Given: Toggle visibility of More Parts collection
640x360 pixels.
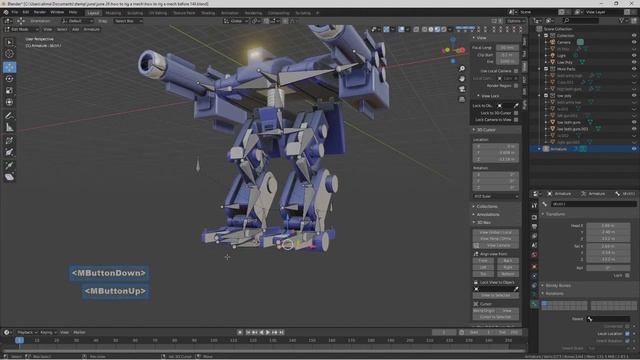Looking at the screenshot, I should click(634, 69).
